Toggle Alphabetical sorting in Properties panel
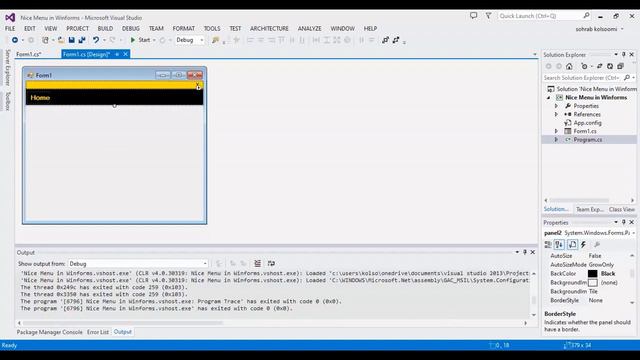Screen dimensions: 640x360 pos(559,244)
